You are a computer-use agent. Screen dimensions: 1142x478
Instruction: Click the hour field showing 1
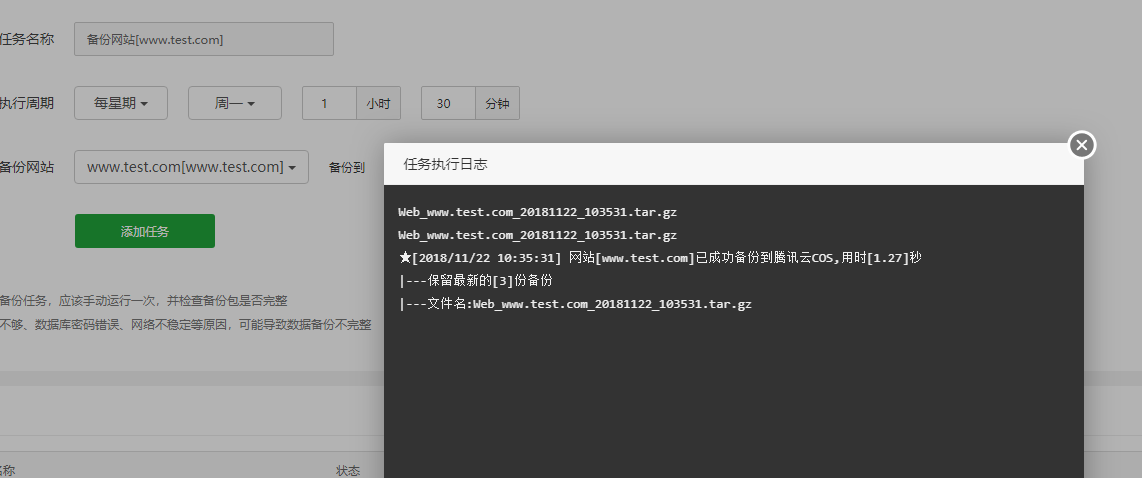pyautogui.click(x=329, y=103)
